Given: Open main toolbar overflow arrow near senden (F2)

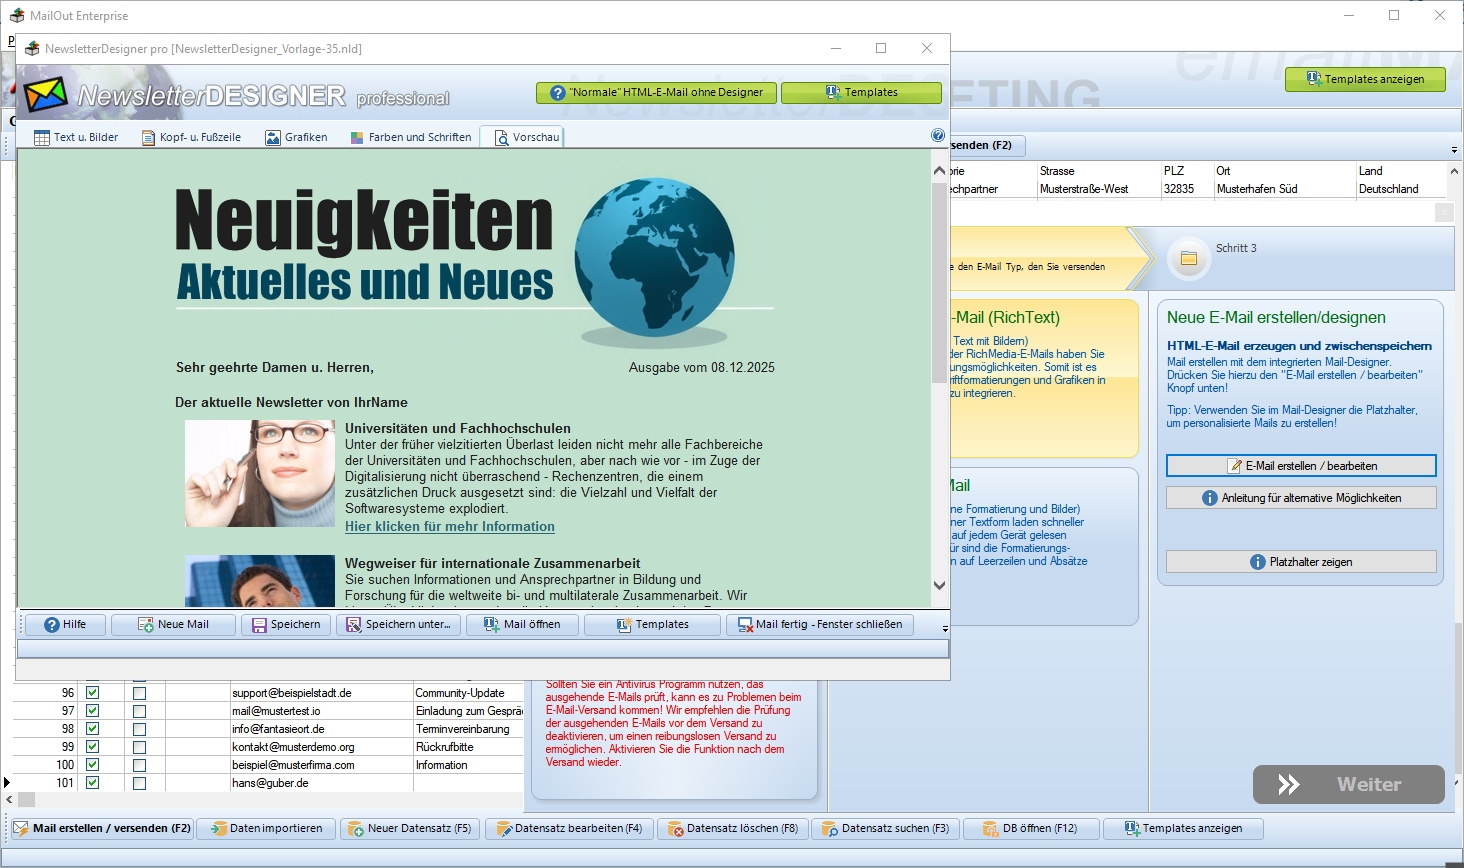Looking at the screenshot, I should (x=1454, y=150).
